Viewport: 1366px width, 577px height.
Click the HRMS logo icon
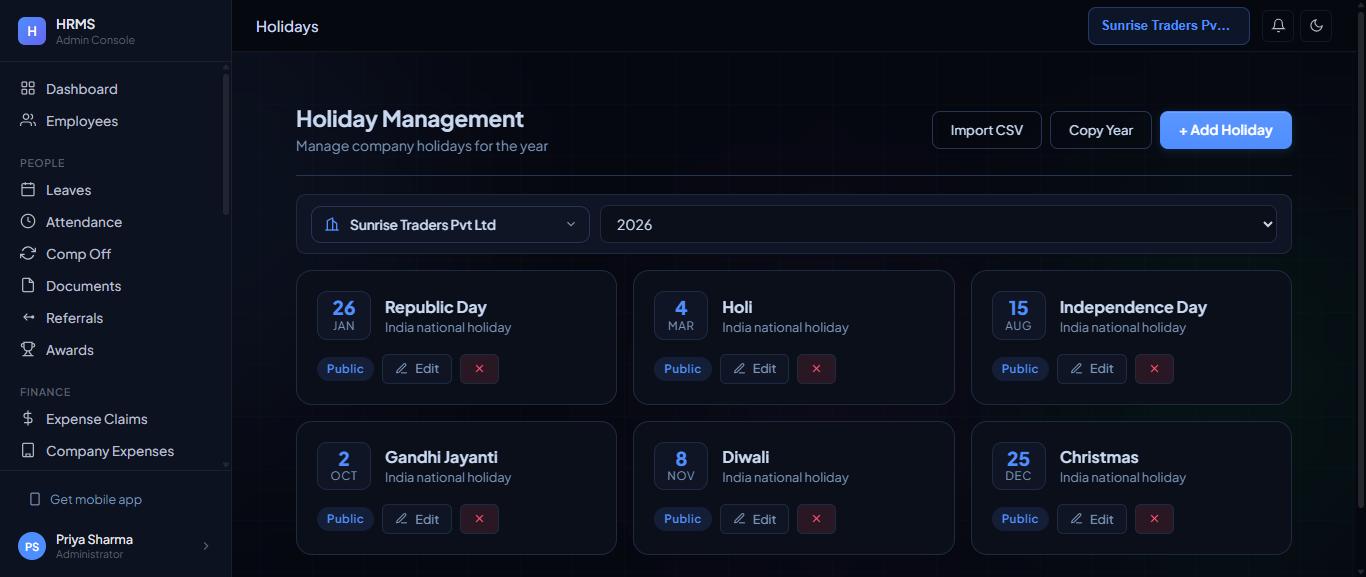coord(32,31)
